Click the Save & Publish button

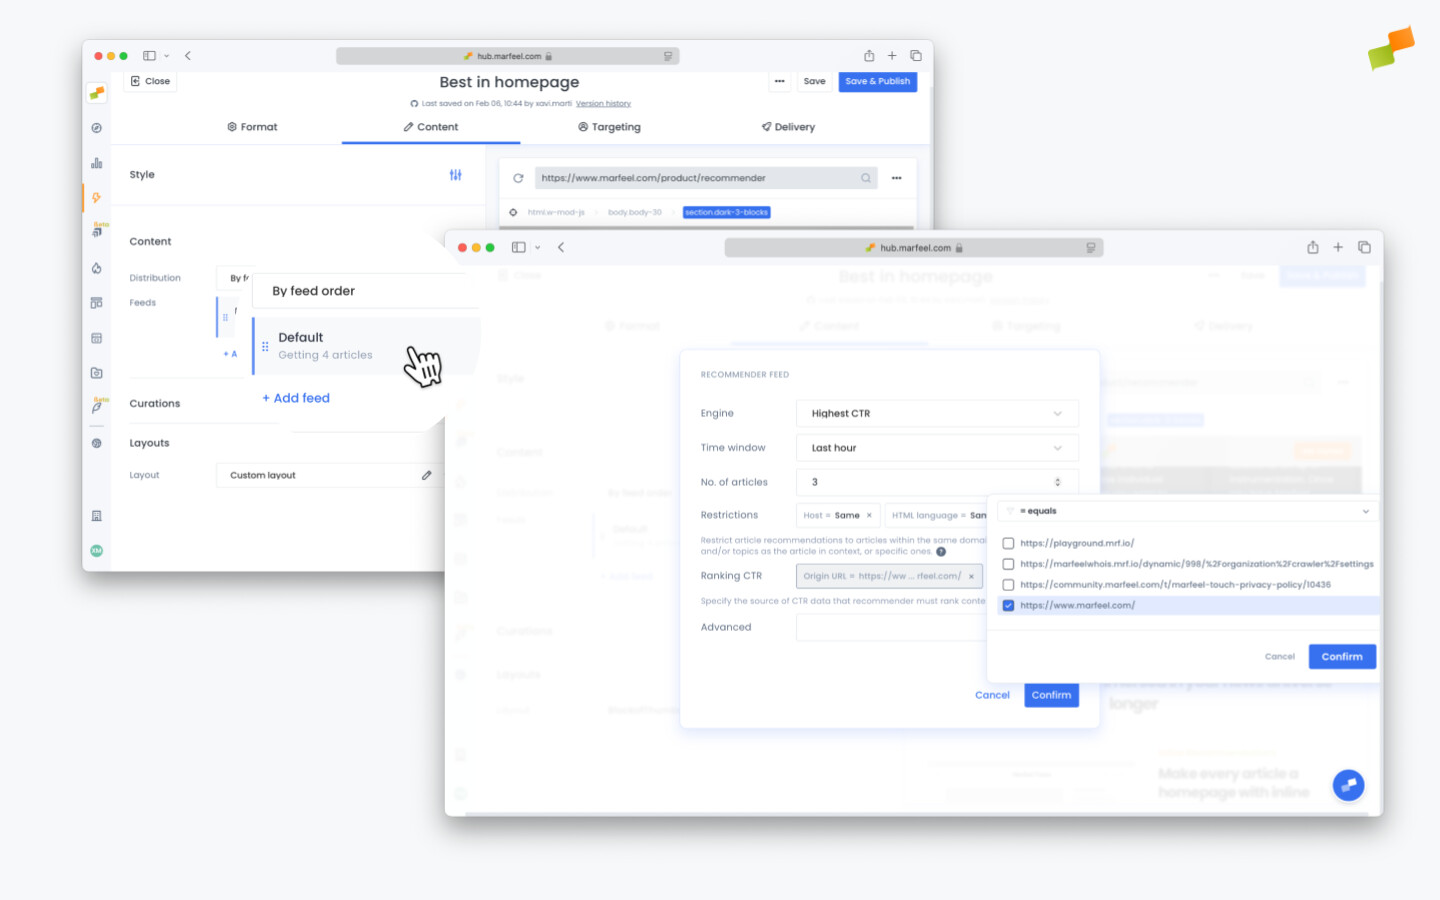[x=877, y=82]
